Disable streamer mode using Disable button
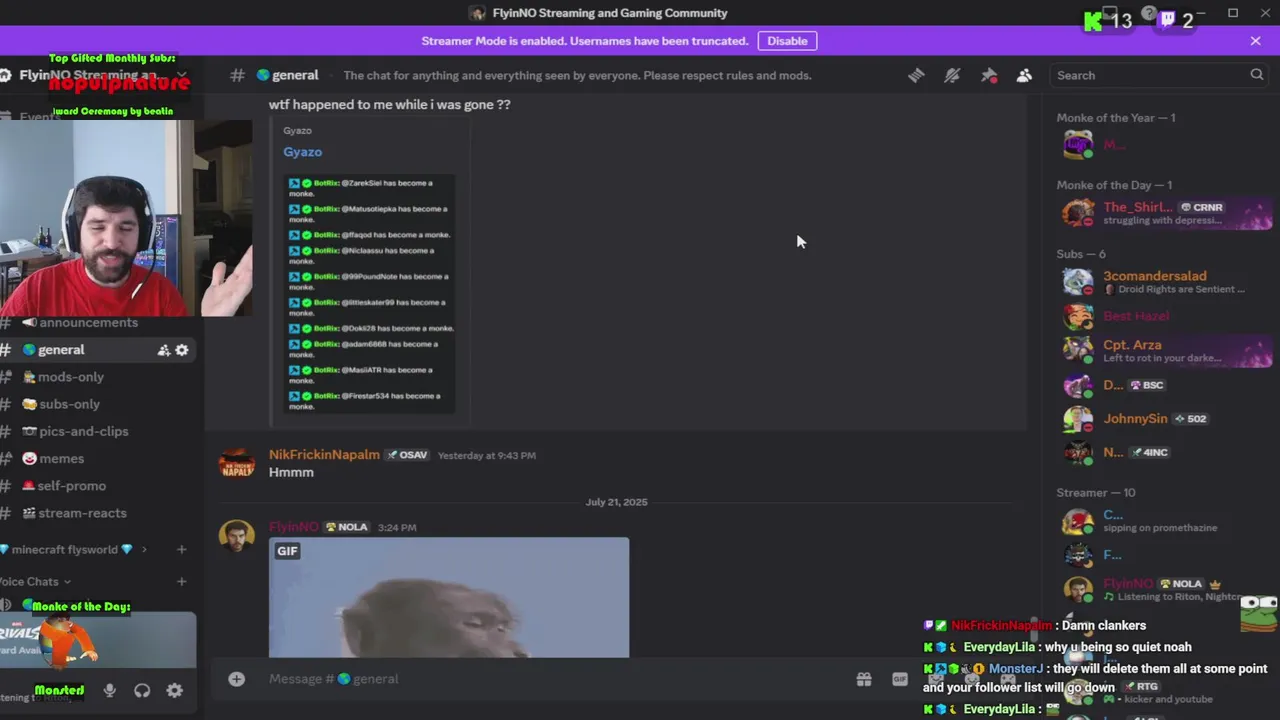 787,41
